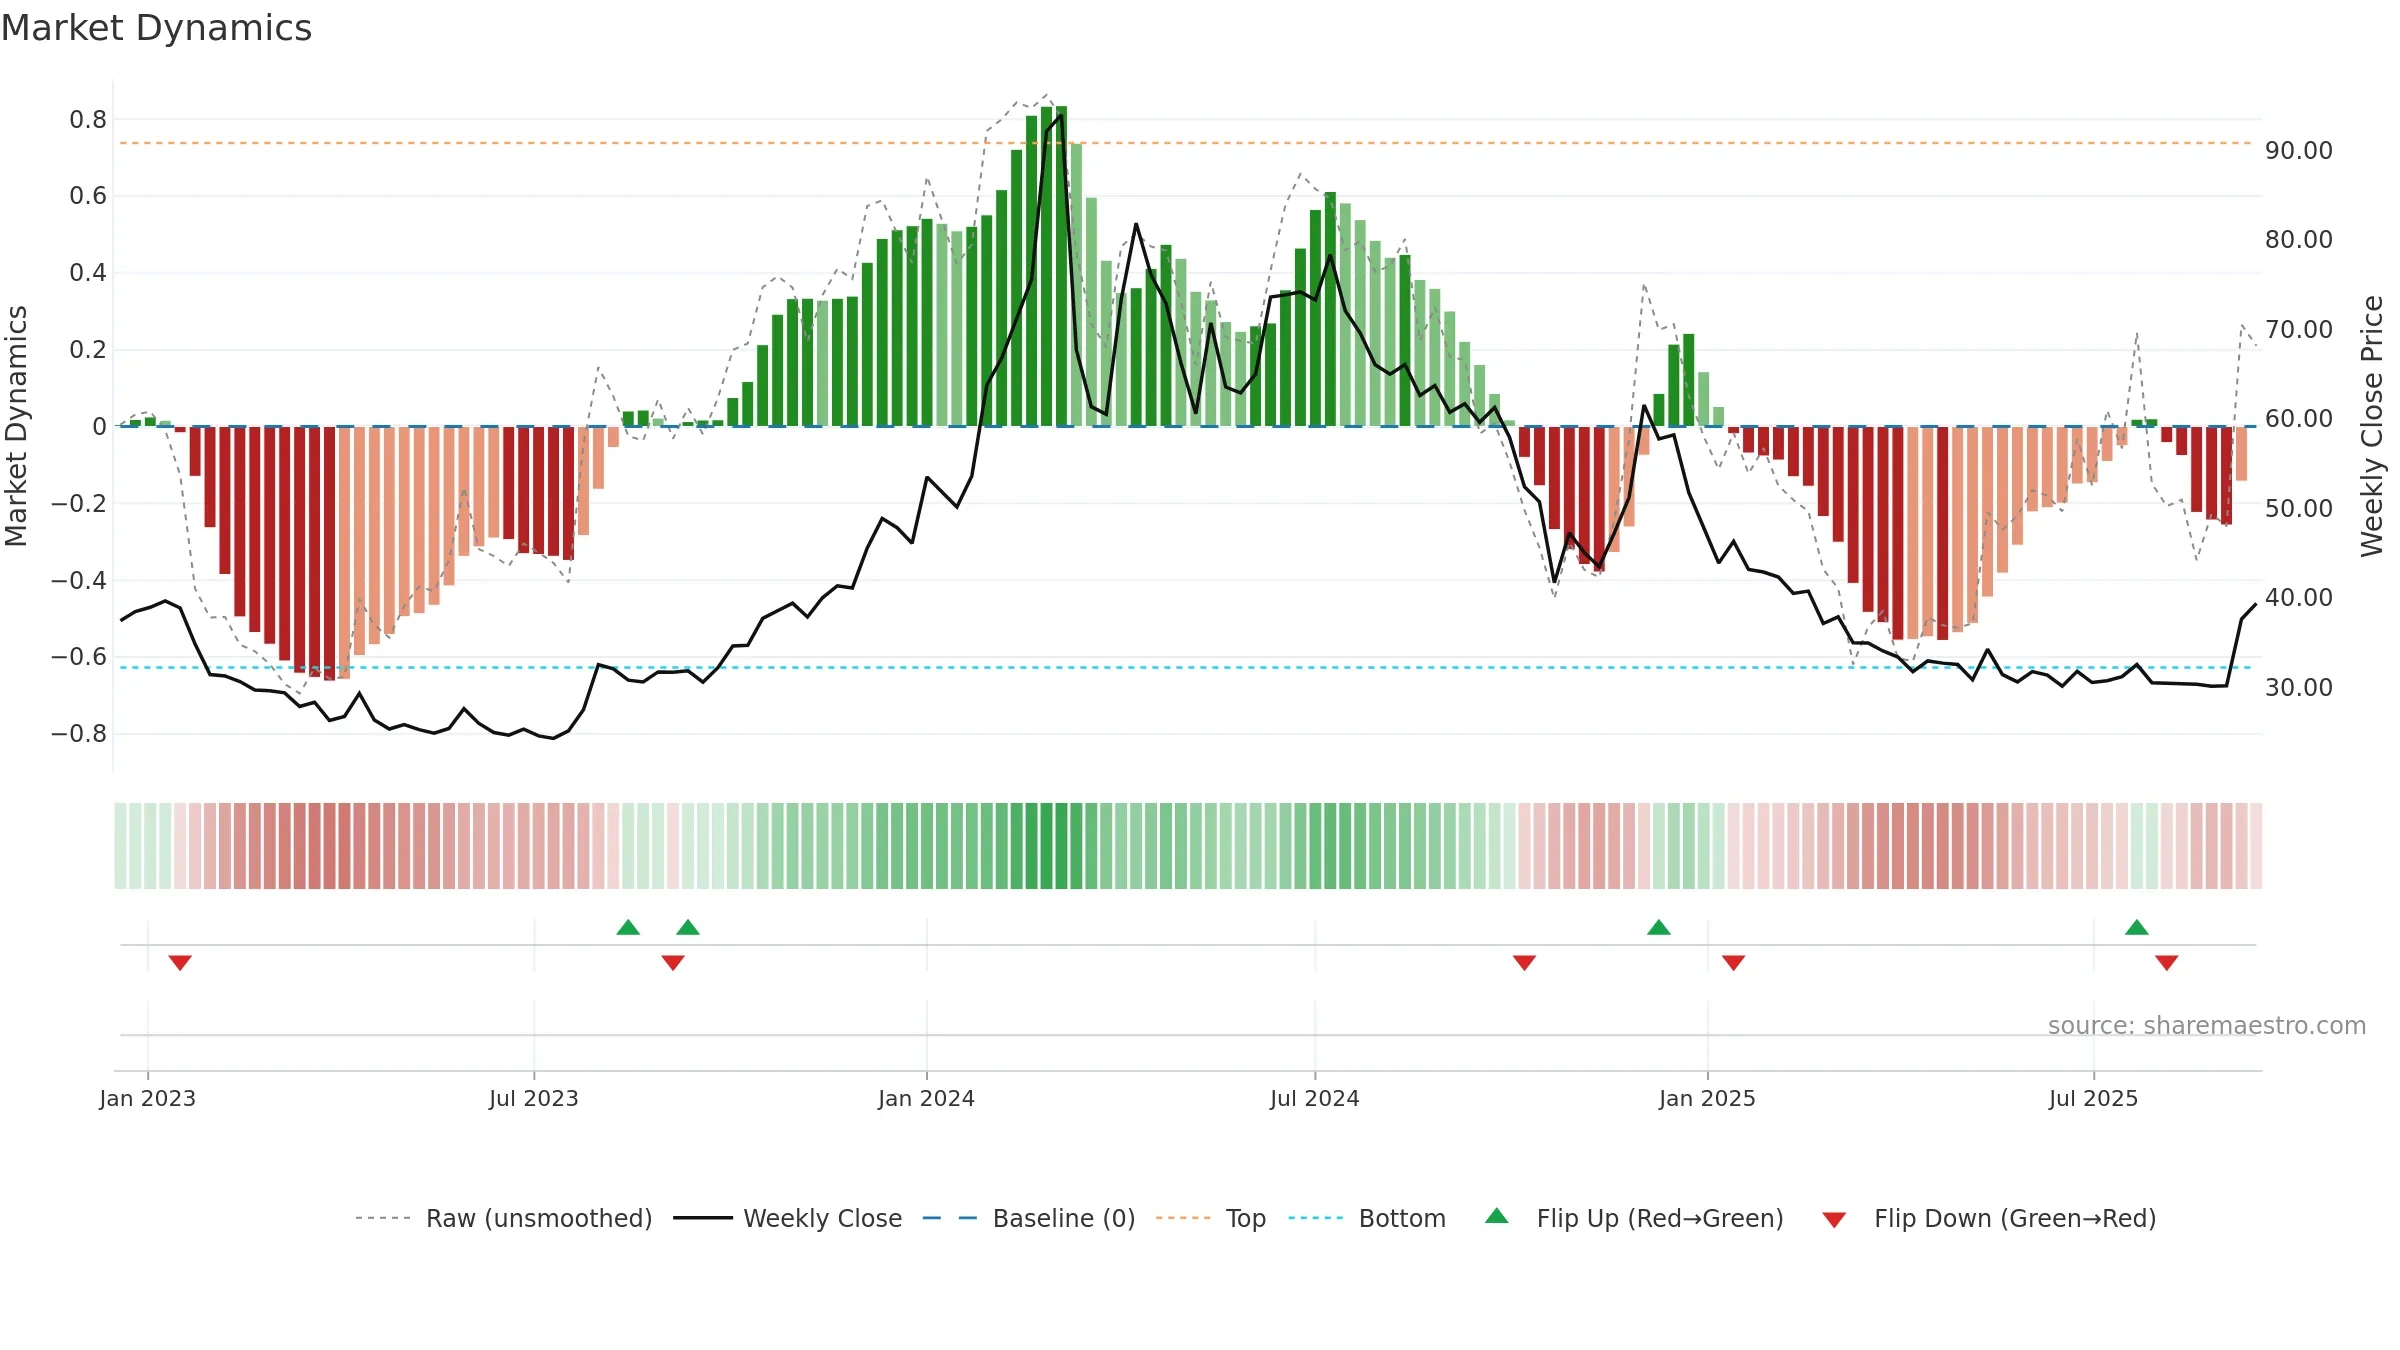Viewport: 2400px width, 1350px height.
Task: Click the −0.4 left axis tick label
Action: (x=79, y=581)
